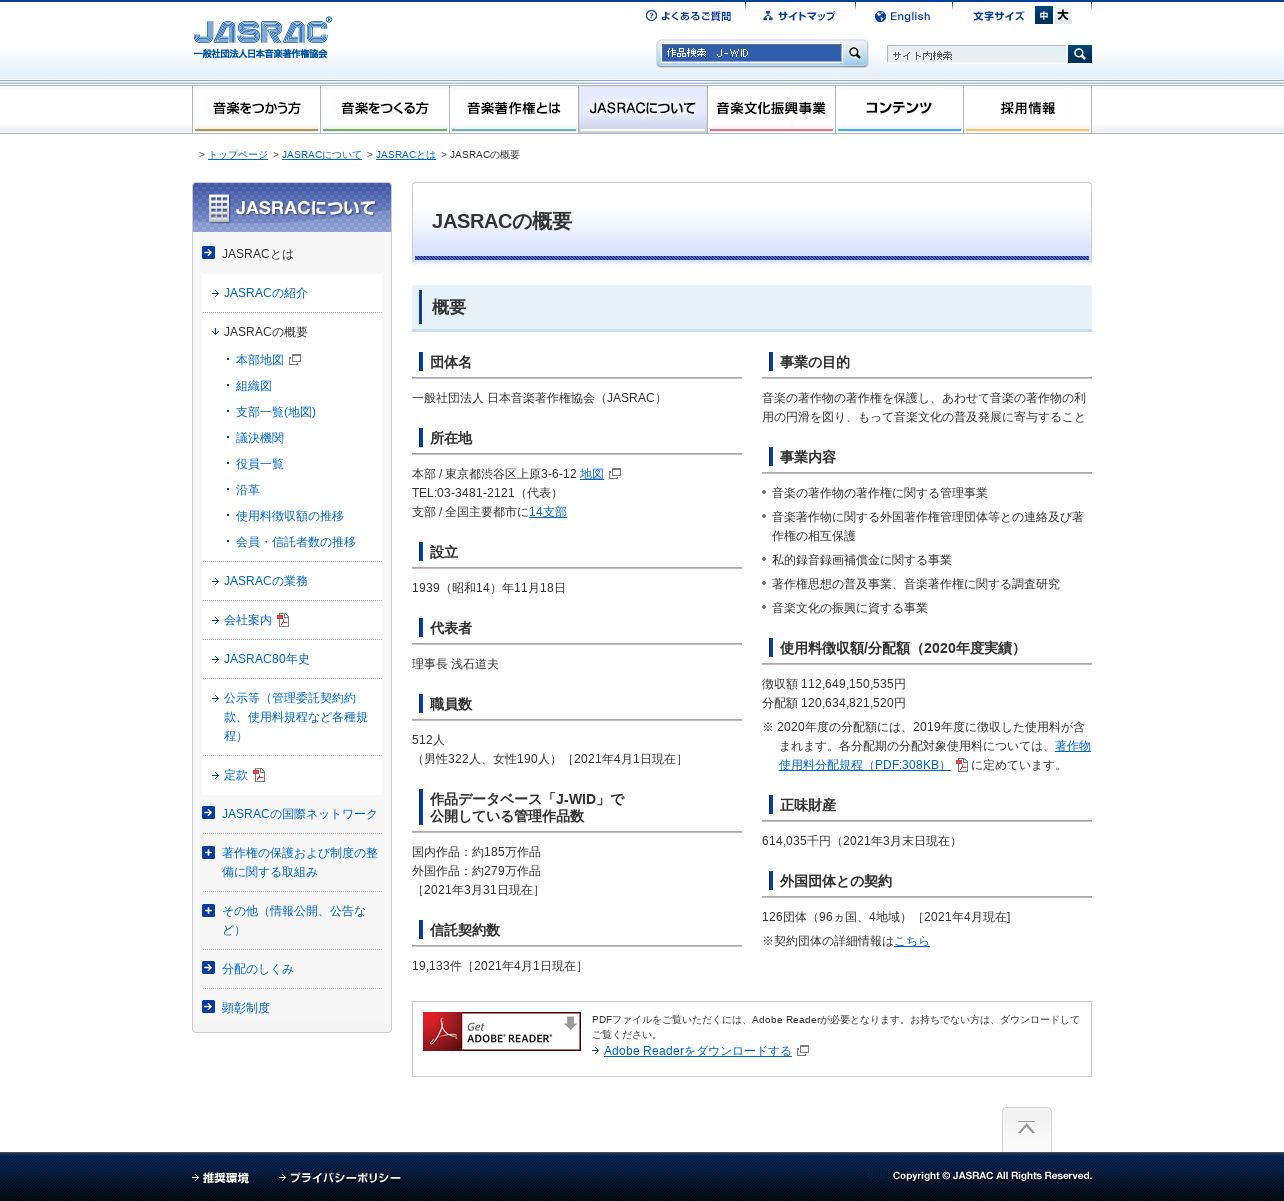Expand その他（情報公開、公告など）section
1284x1201 pixels.
click(x=294, y=920)
